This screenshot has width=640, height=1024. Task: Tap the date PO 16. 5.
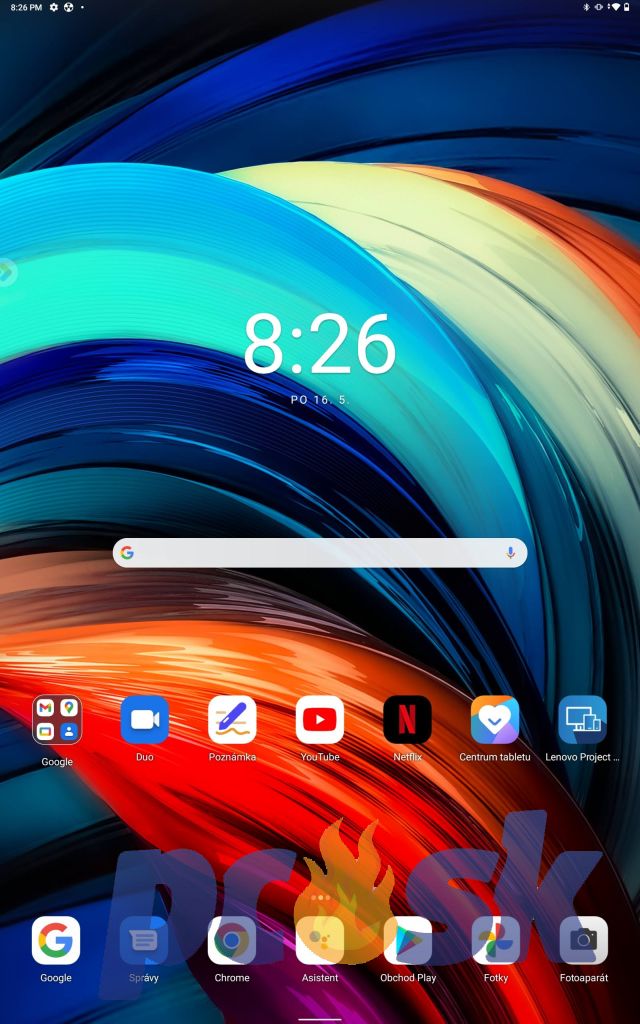pyautogui.click(x=320, y=399)
